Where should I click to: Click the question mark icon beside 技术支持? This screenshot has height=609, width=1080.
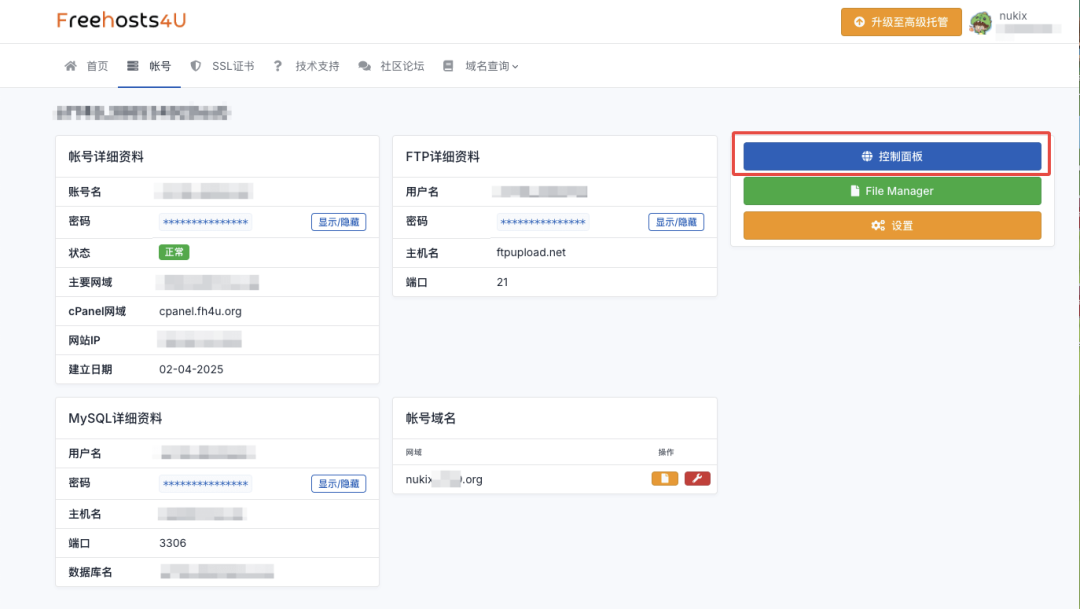point(278,66)
